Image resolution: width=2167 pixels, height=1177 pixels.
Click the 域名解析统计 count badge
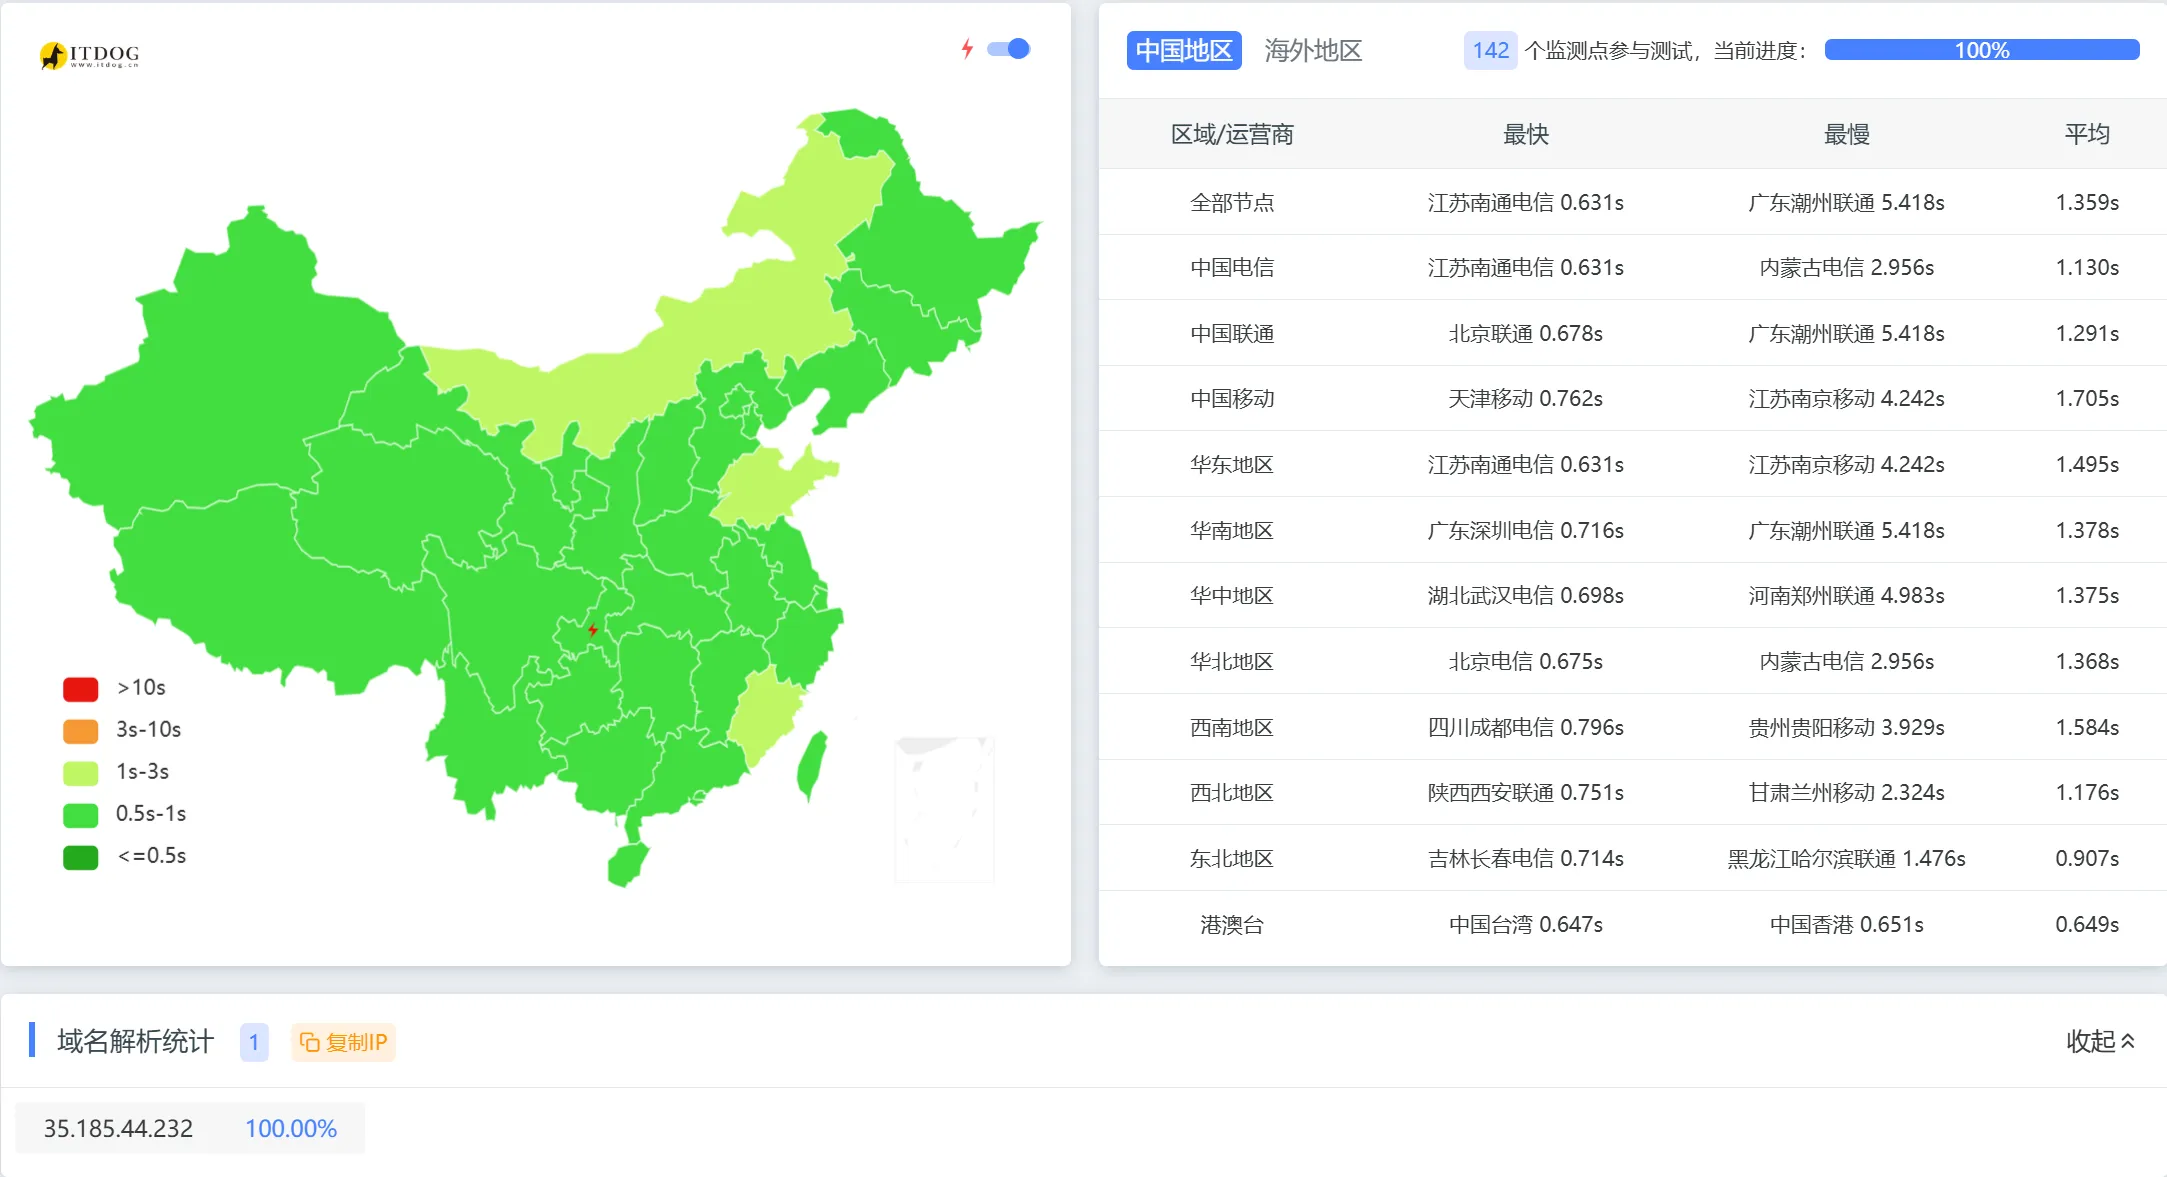(x=254, y=1042)
